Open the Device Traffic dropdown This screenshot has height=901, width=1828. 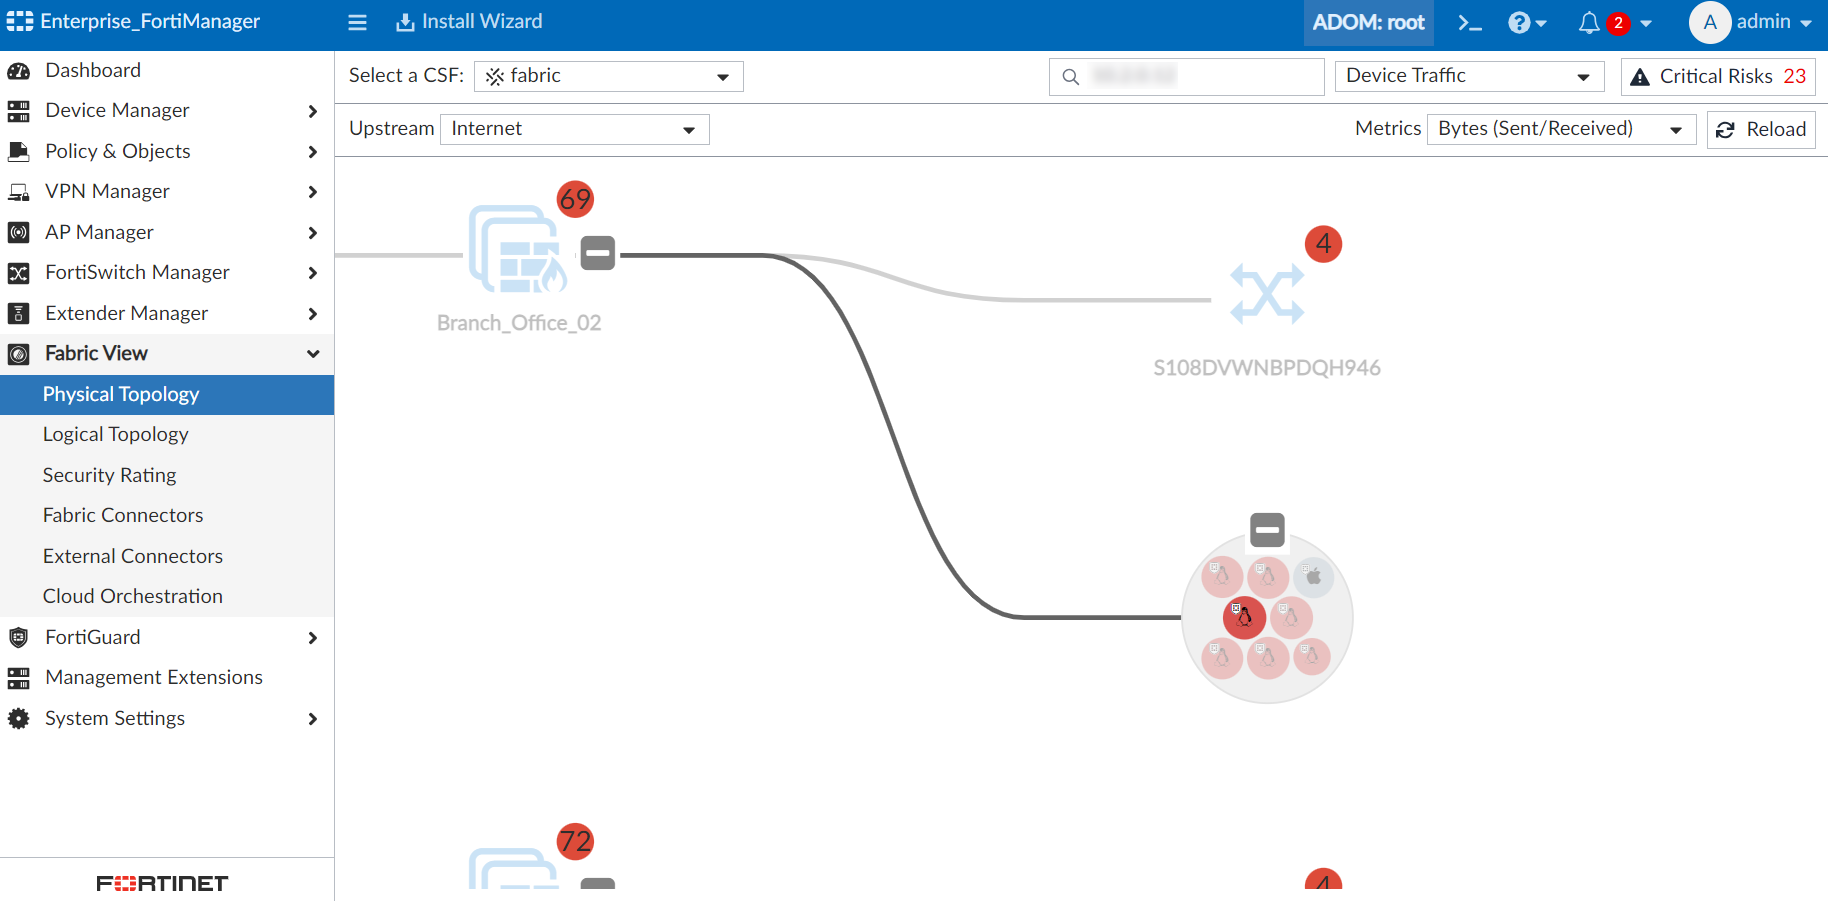[x=1468, y=75]
